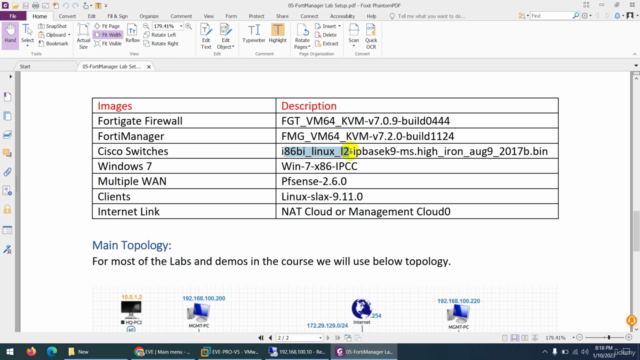Open the Edit Object tool
The image size is (640, 360).
click(x=226, y=36)
